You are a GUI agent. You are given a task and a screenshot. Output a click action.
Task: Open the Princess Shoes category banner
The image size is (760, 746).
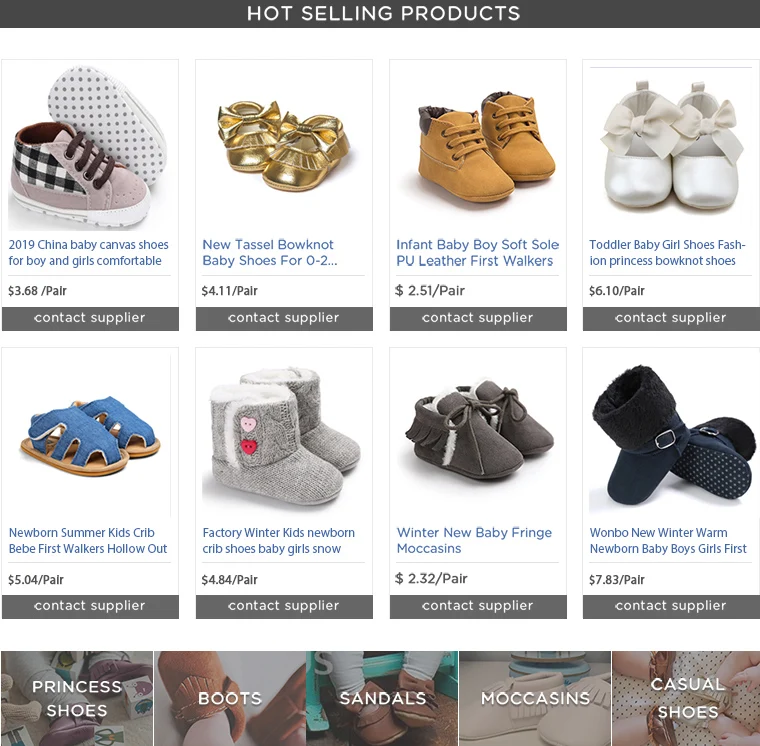[x=77, y=698]
